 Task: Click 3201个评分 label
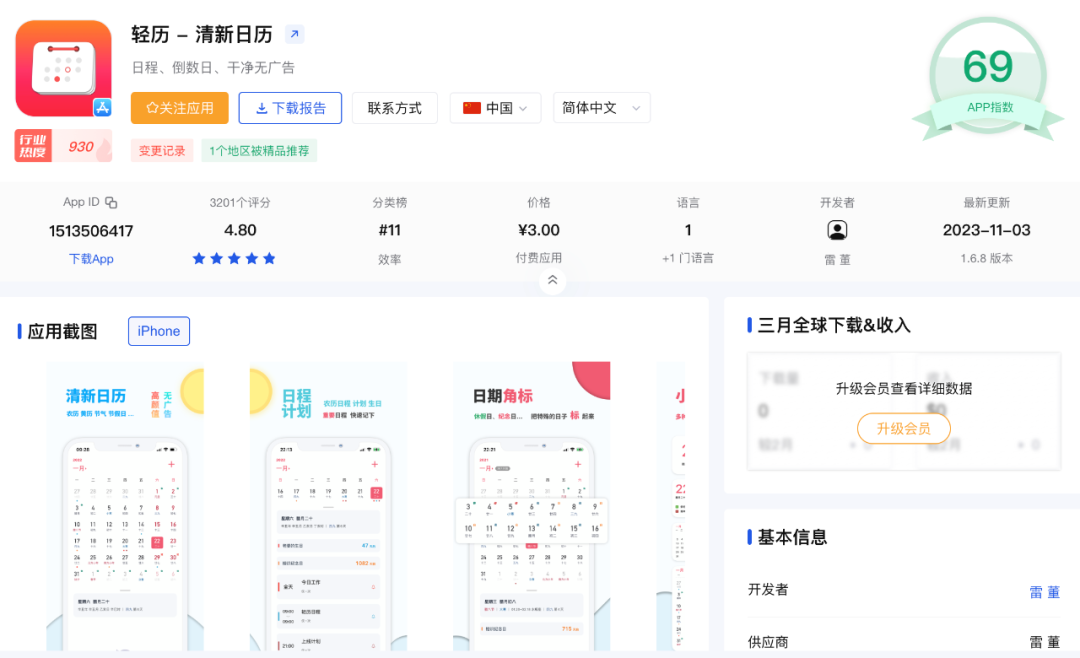pyautogui.click(x=240, y=203)
